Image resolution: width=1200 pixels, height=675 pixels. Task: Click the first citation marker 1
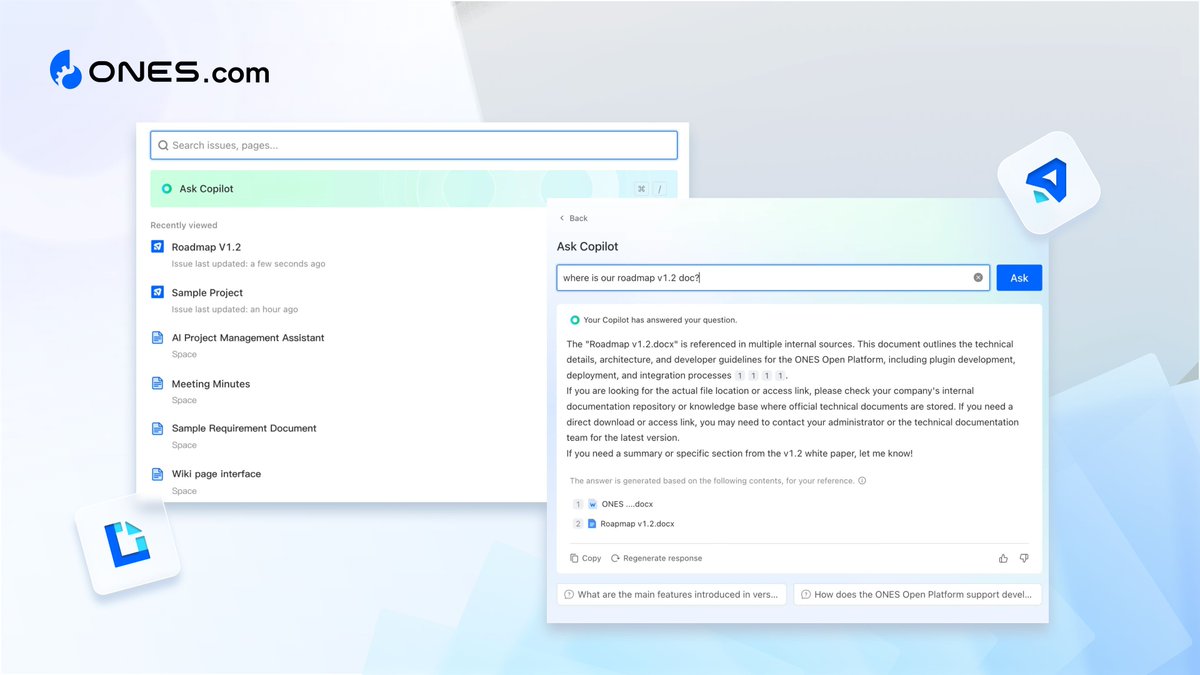(x=741, y=376)
